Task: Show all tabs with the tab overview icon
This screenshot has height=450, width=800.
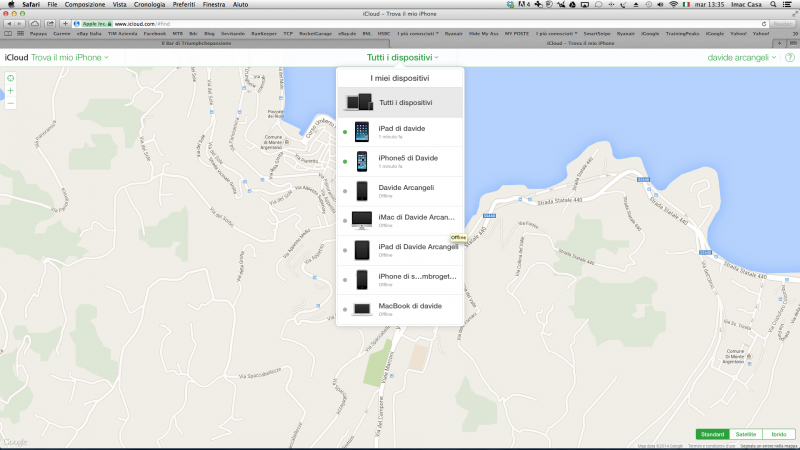Action: (793, 43)
